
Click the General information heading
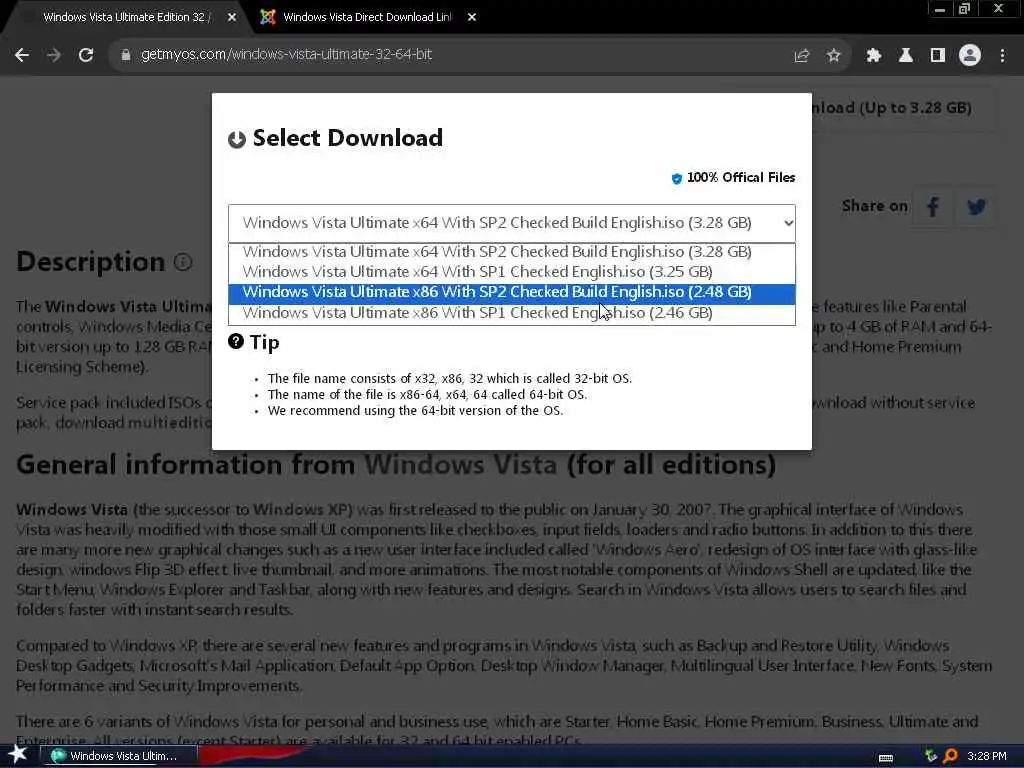pyautogui.click(x=396, y=464)
